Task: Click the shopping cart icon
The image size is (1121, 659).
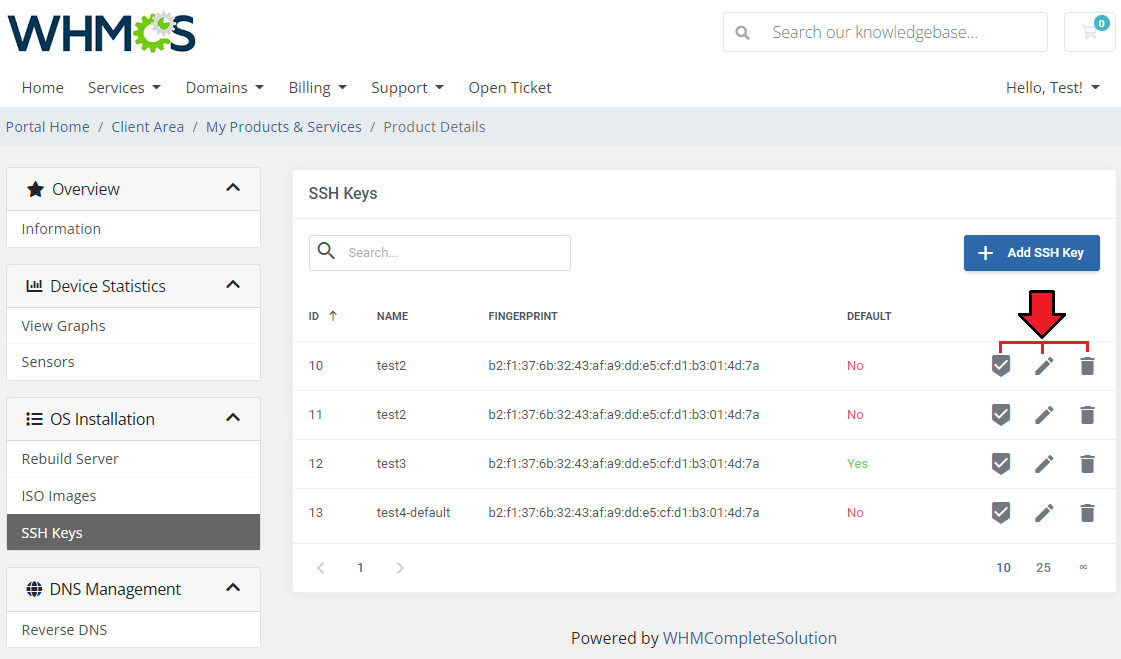Action: (x=1089, y=32)
